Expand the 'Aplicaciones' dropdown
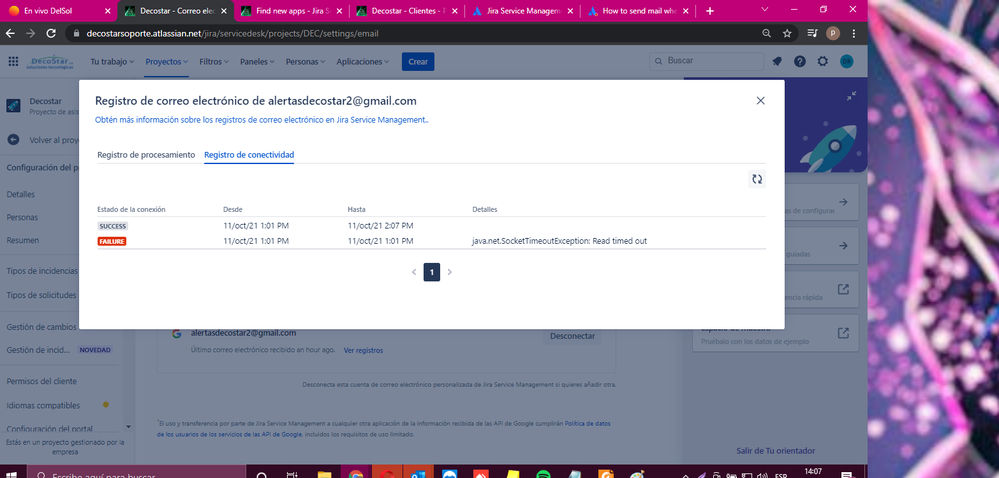This screenshot has height=478, width=999. (x=363, y=62)
